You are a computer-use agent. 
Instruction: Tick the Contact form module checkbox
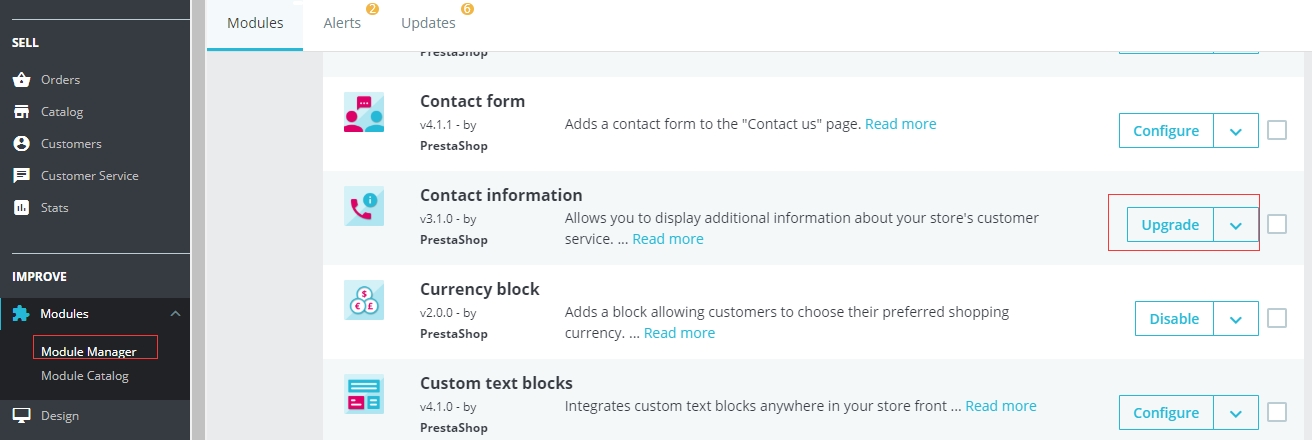[1277, 130]
